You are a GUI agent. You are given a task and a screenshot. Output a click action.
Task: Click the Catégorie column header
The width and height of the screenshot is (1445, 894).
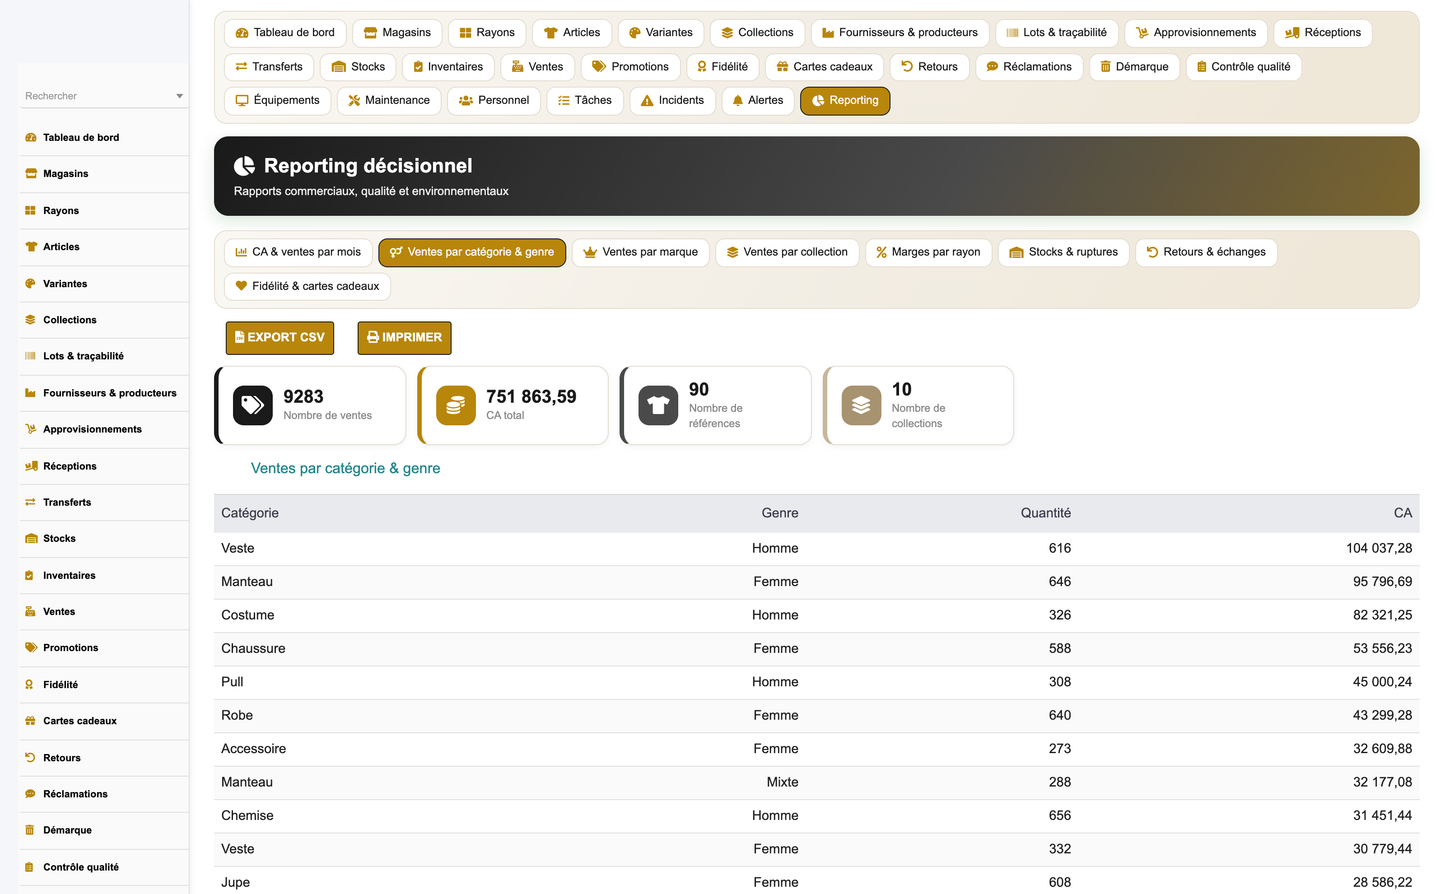pos(250,513)
